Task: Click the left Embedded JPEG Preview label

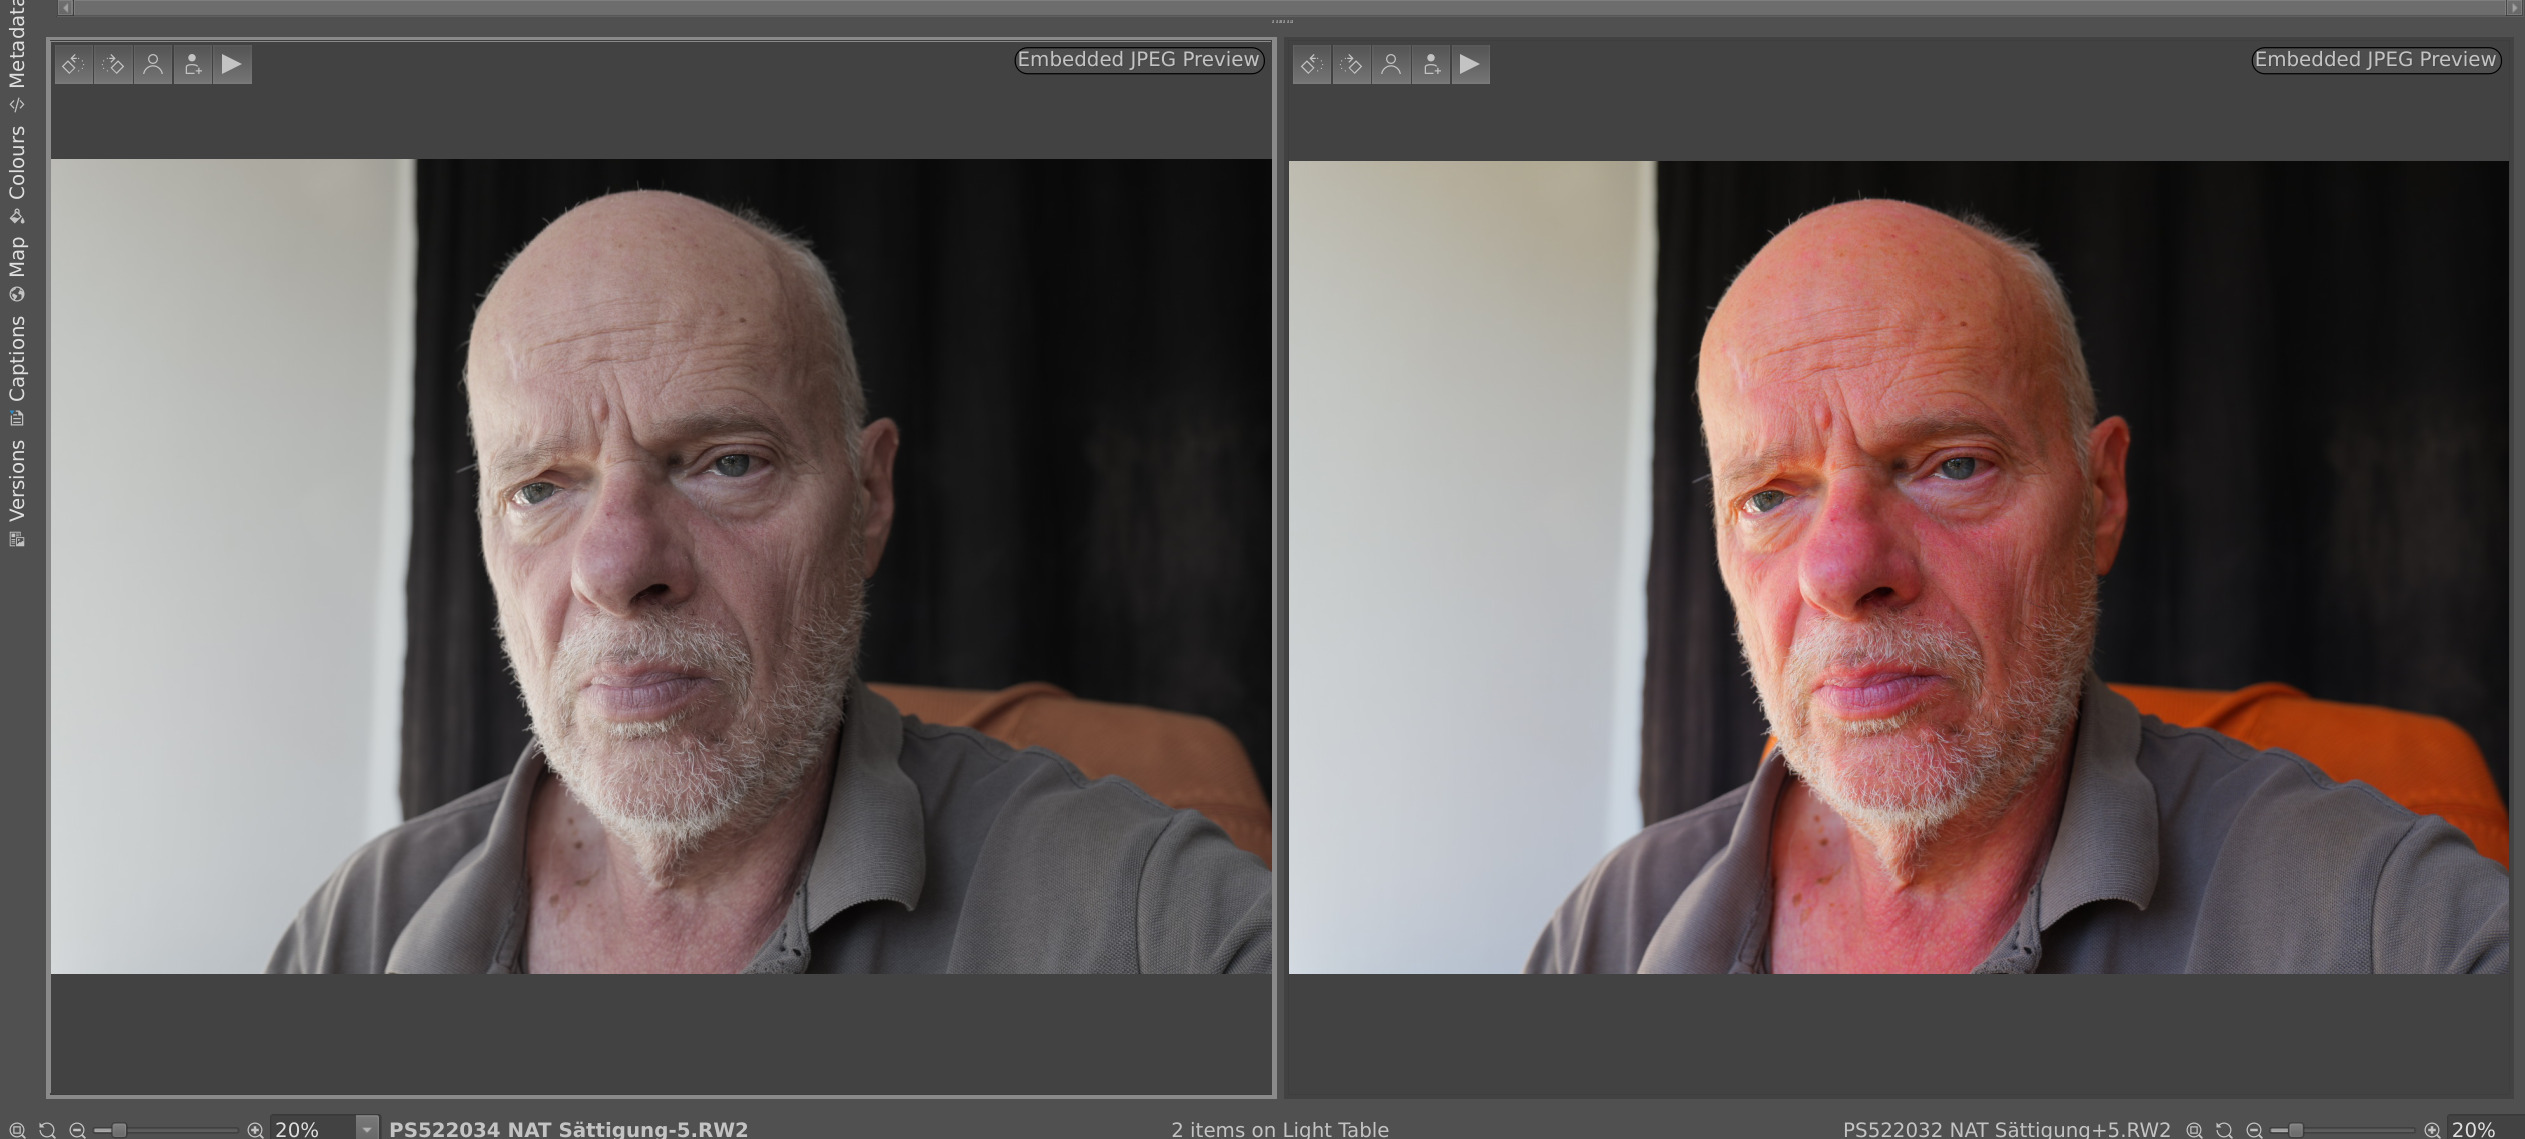Action: click(x=1139, y=60)
